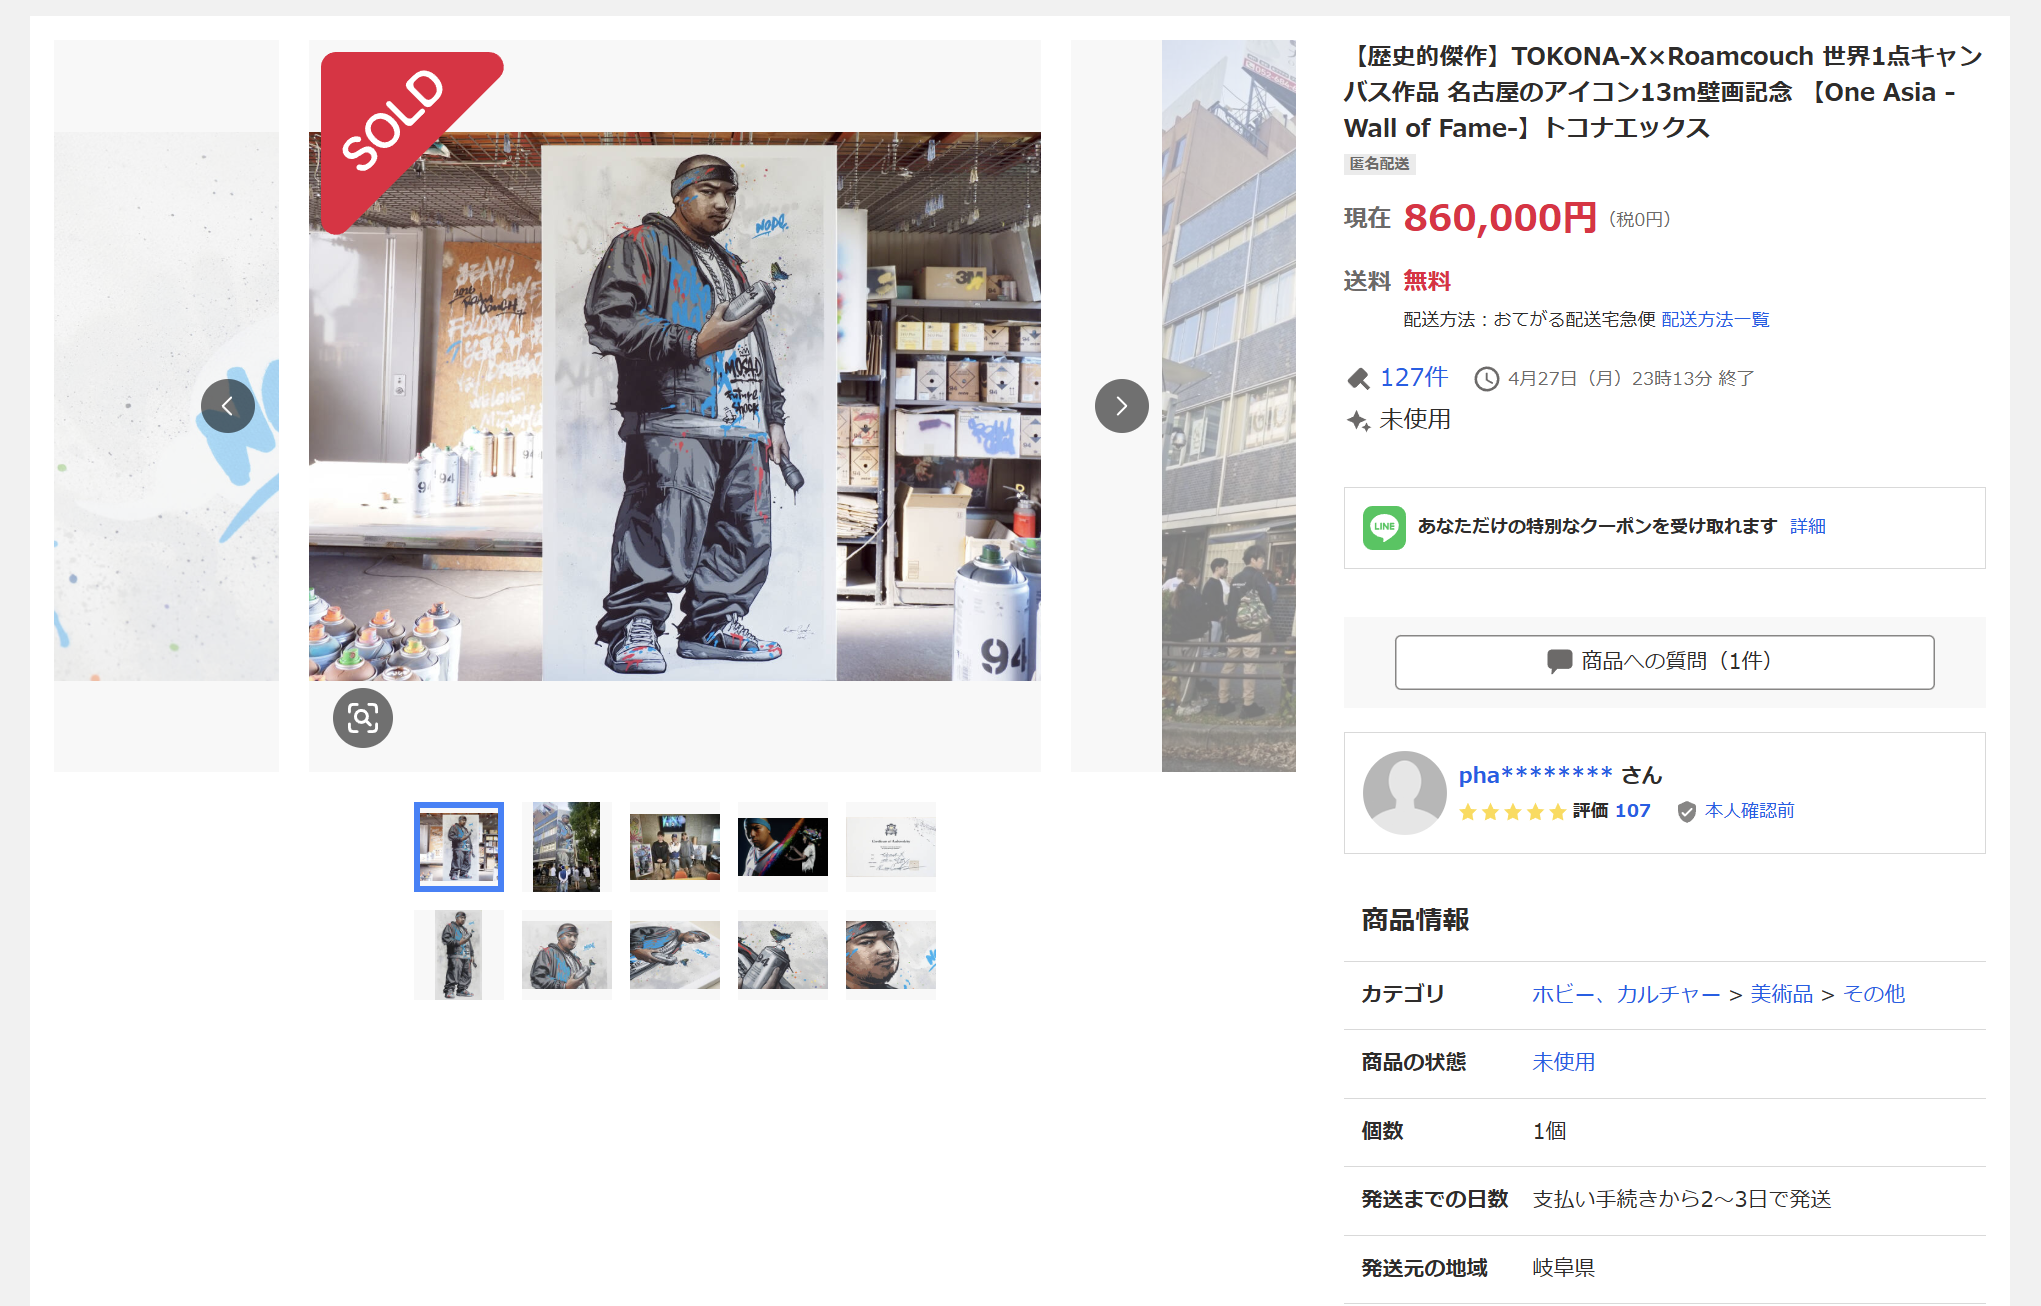
Task: Click the bid gavel icon
Action: tap(1358, 378)
